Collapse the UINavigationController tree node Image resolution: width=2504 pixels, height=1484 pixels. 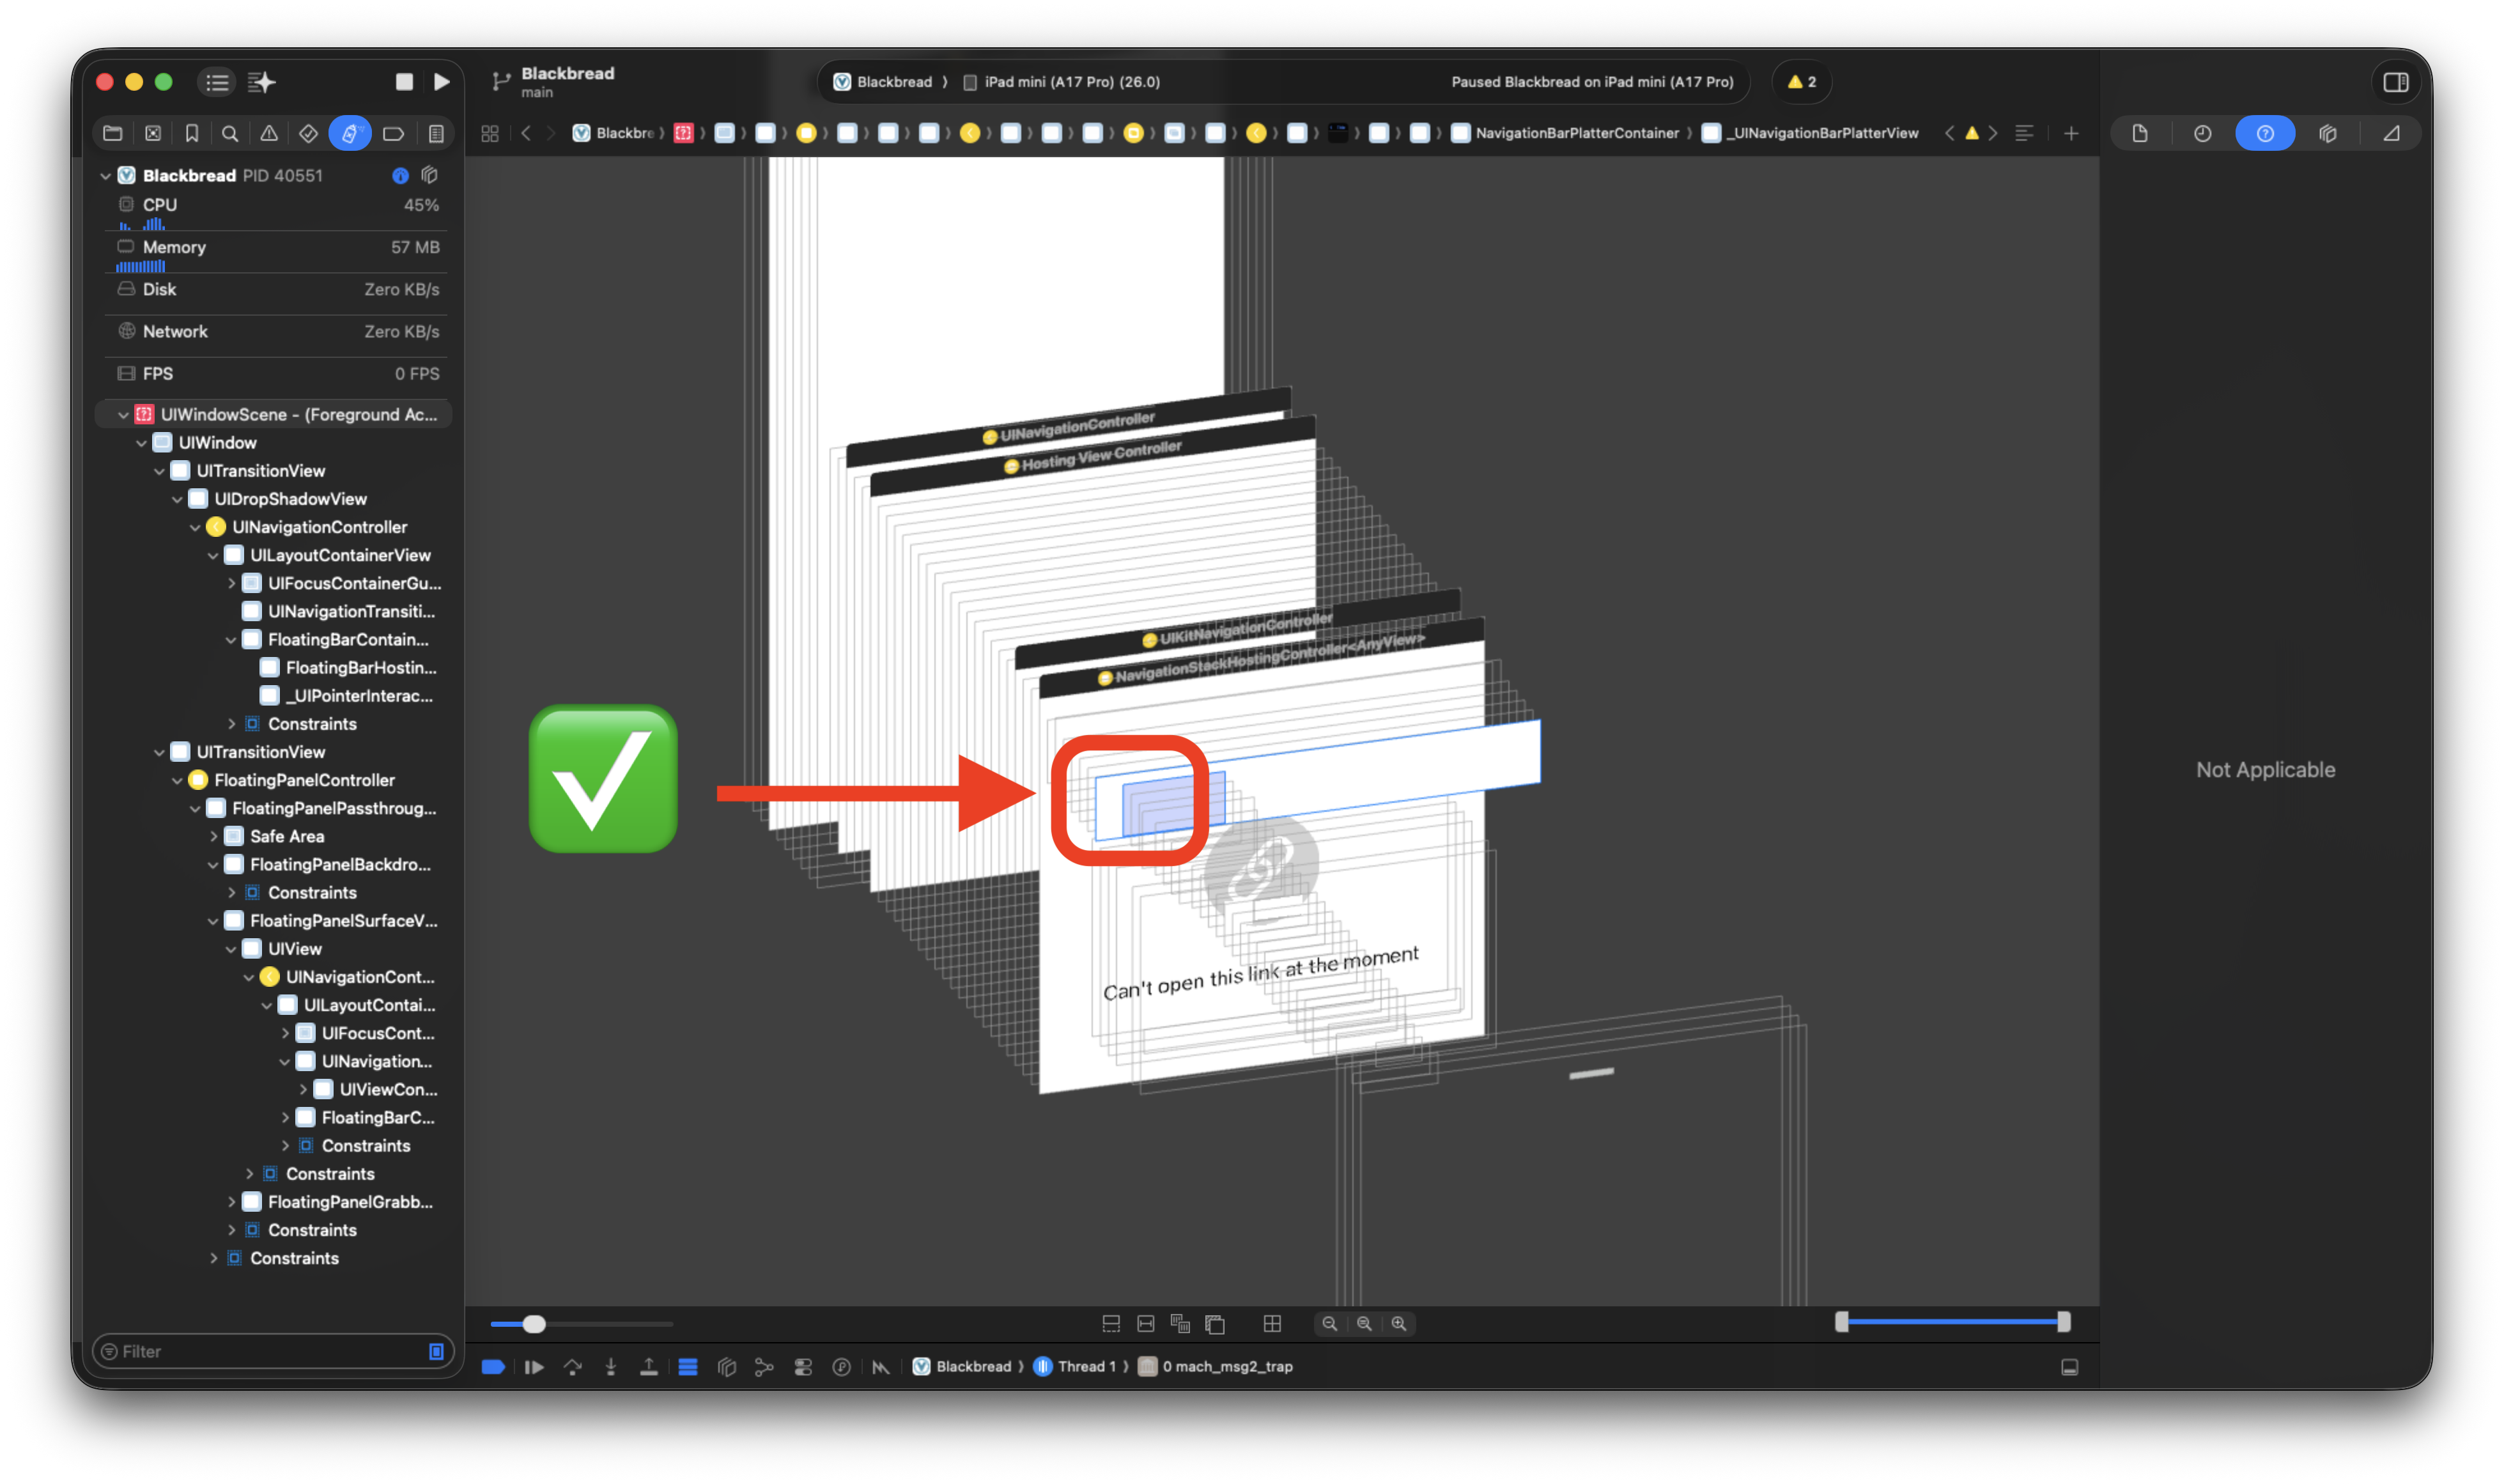coord(195,527)
